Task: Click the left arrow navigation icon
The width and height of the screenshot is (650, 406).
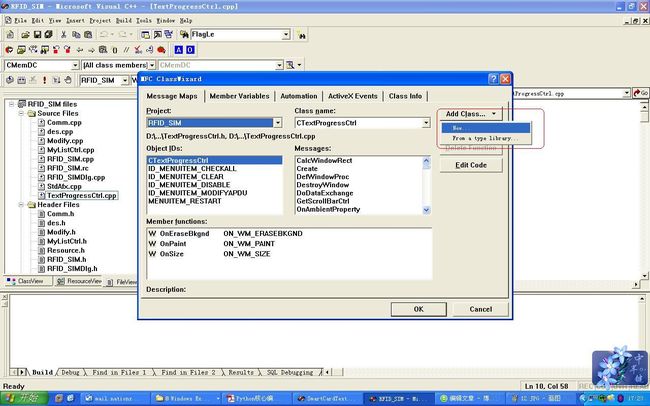Action: [80, 50]
